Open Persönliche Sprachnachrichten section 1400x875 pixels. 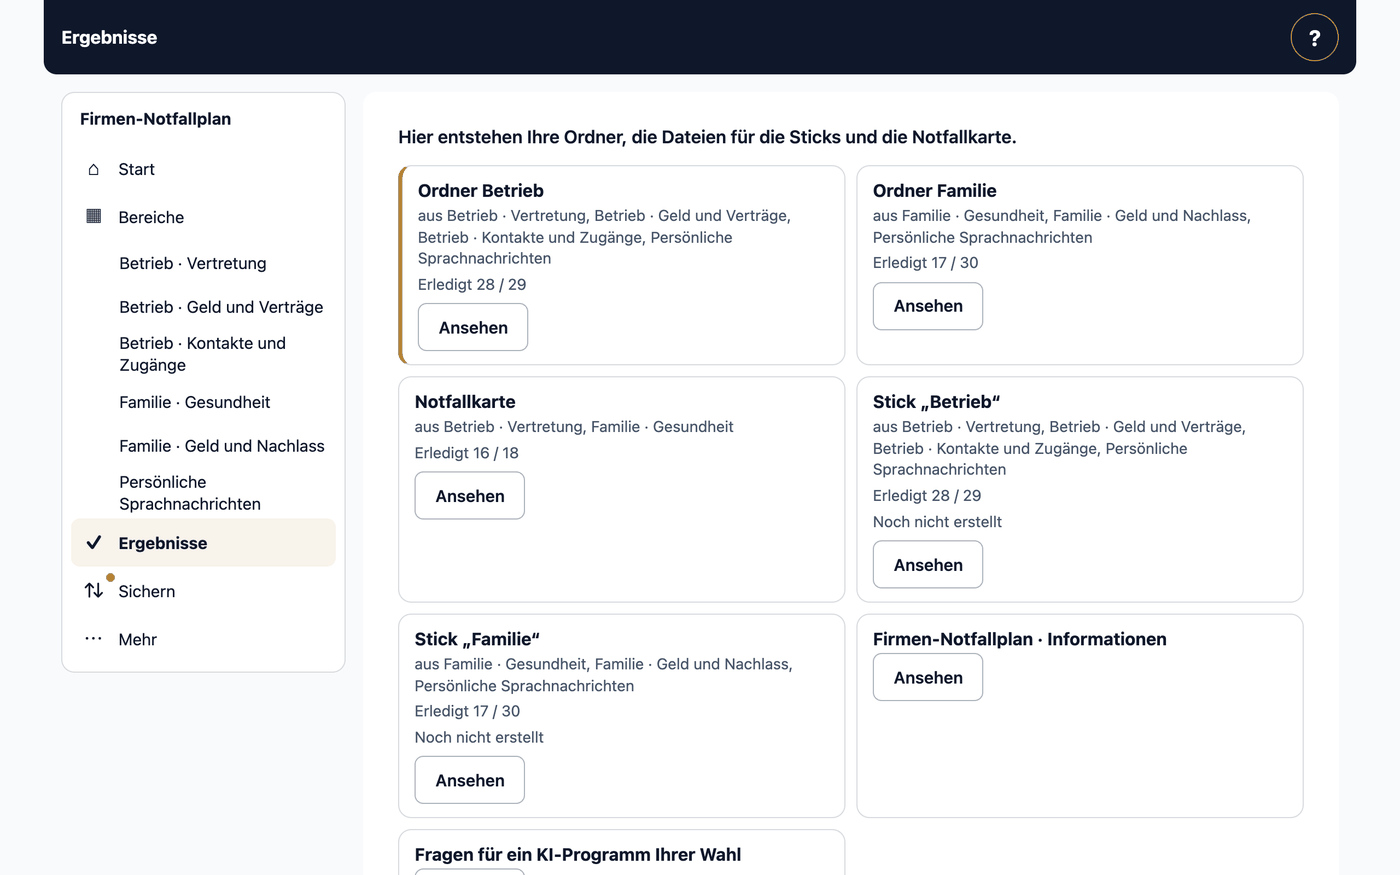click(190, 493)
